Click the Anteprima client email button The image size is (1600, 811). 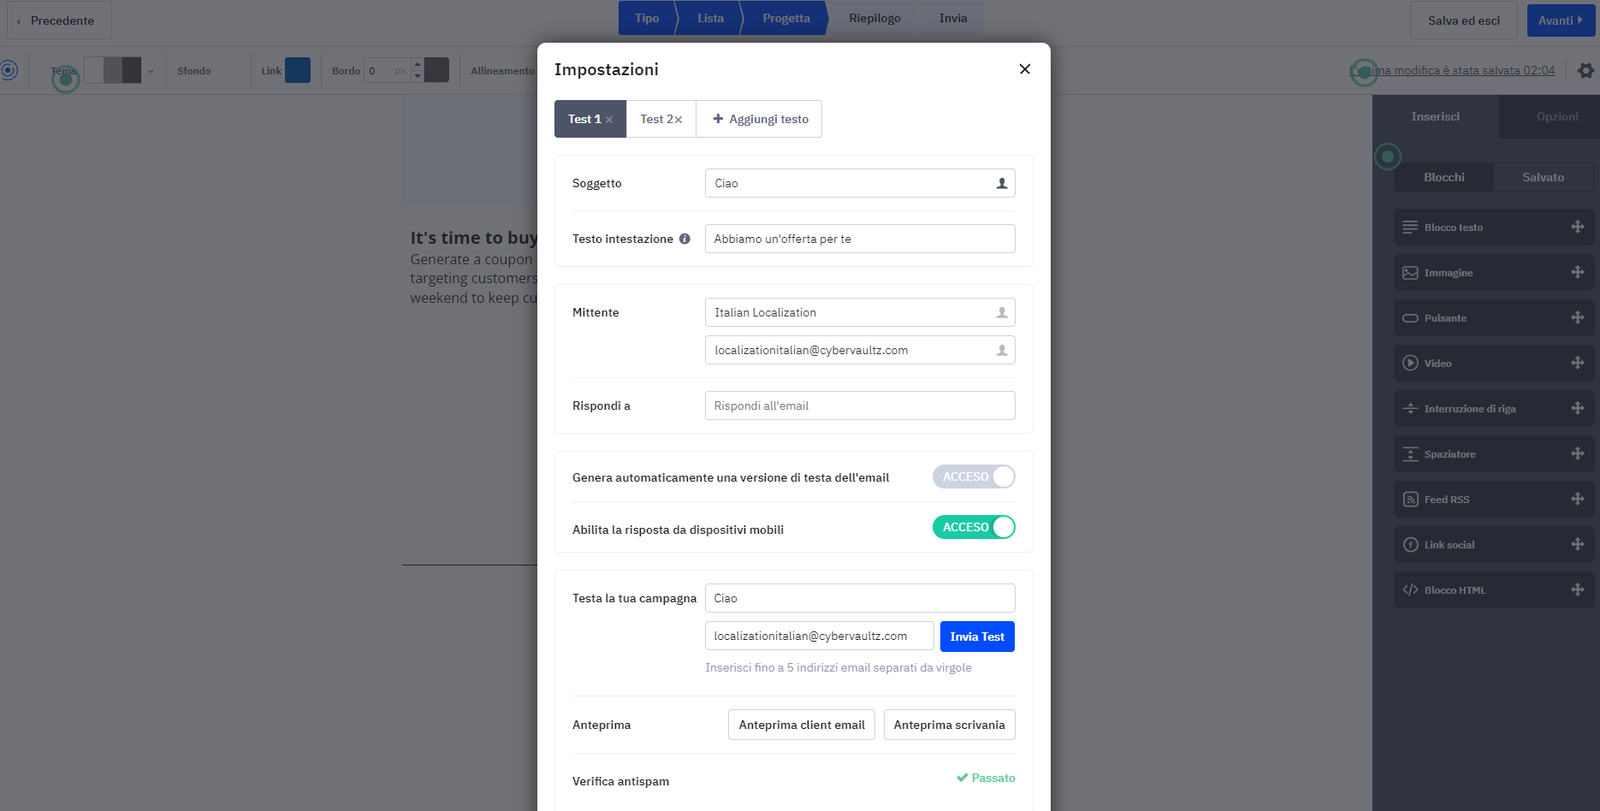(x=801, y=725)
